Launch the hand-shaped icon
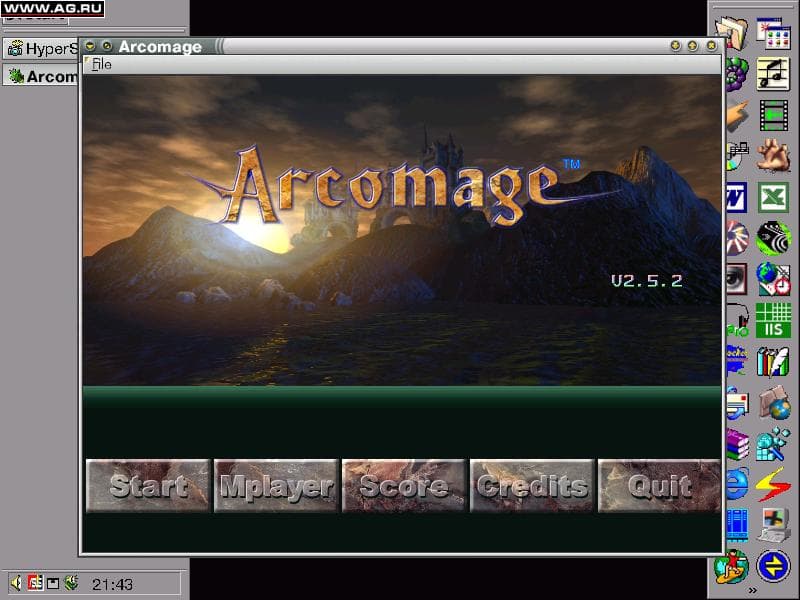 (773, 156)
